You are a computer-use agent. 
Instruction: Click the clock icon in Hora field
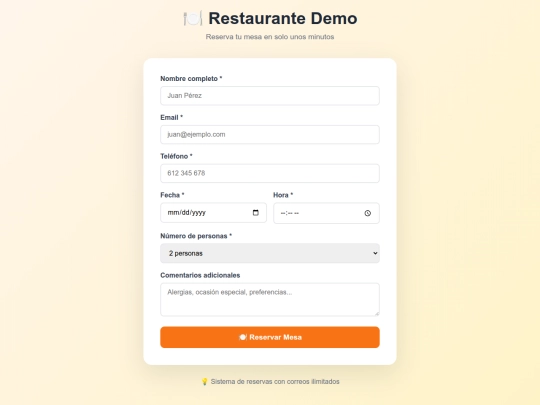pos(367,213)
